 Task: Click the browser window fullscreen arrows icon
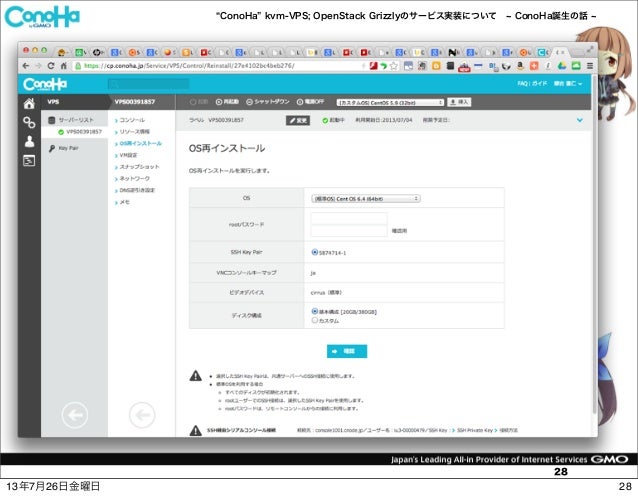tap(590, 50)
